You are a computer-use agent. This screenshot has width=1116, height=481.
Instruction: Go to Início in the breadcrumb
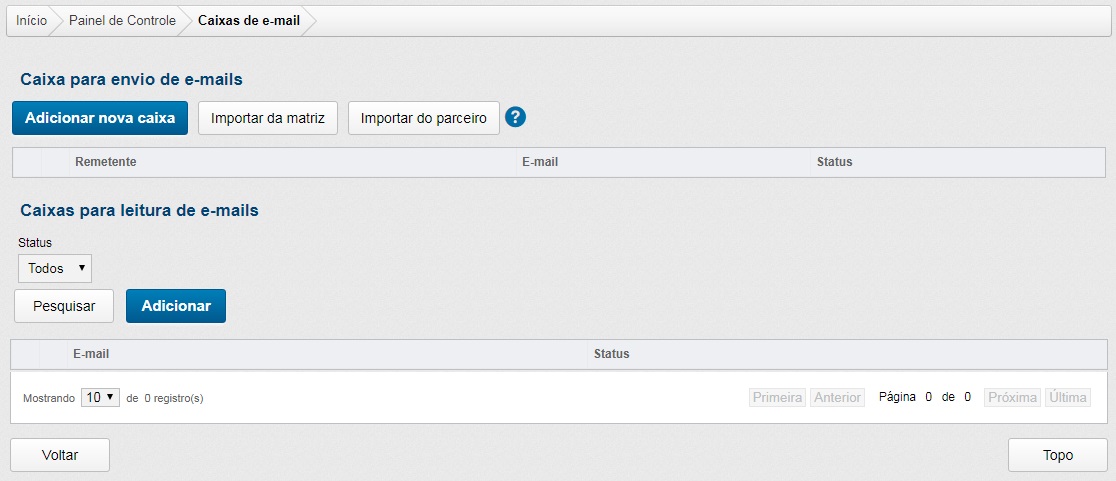pyautogui.click(x=31, y=20)
